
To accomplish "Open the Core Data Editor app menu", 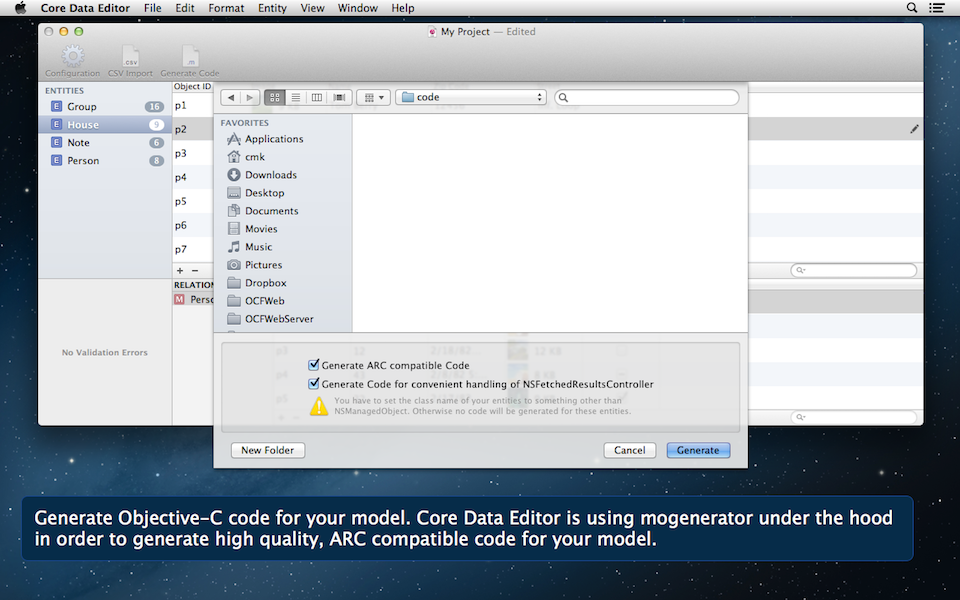I will (85, 8).
